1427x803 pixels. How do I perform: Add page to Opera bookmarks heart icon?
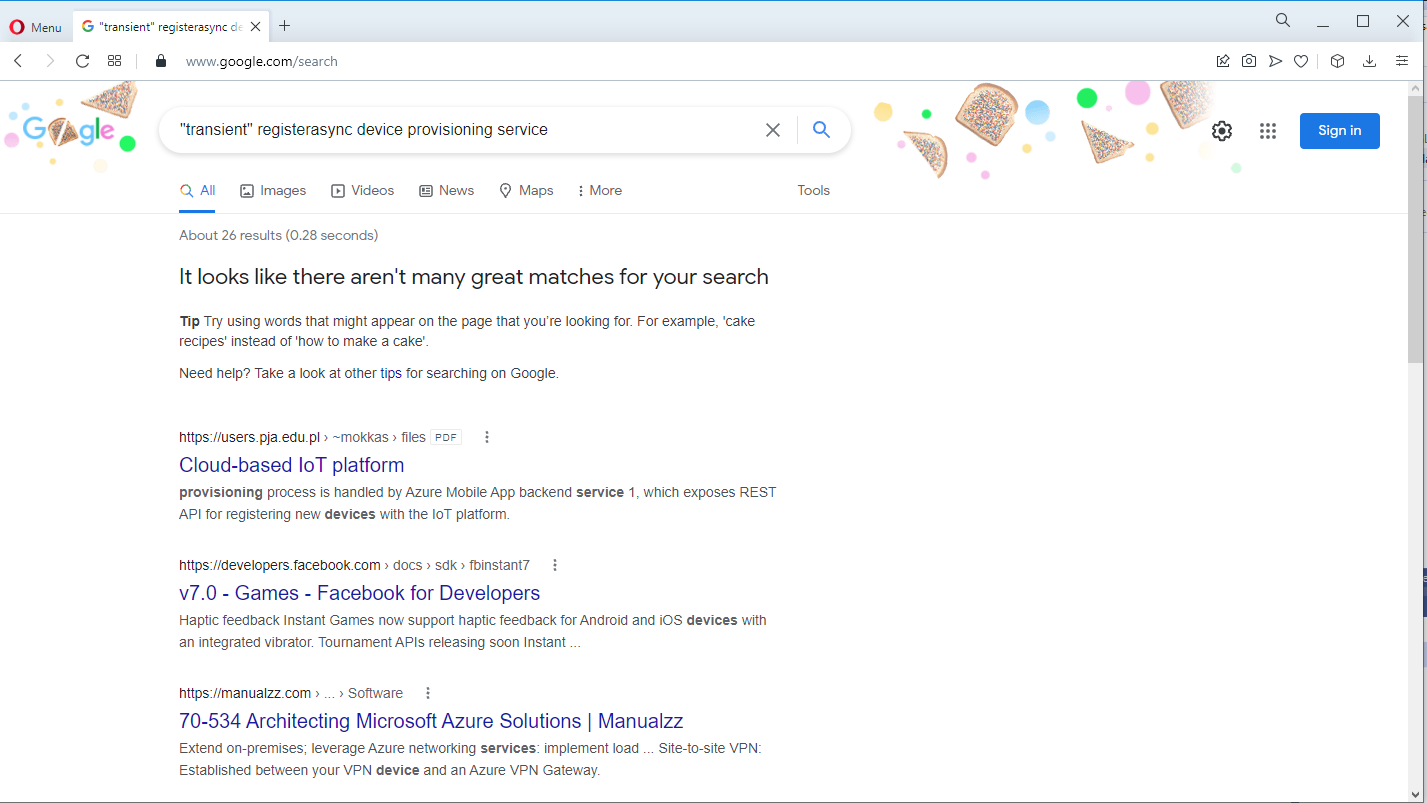click(1301, 61)
